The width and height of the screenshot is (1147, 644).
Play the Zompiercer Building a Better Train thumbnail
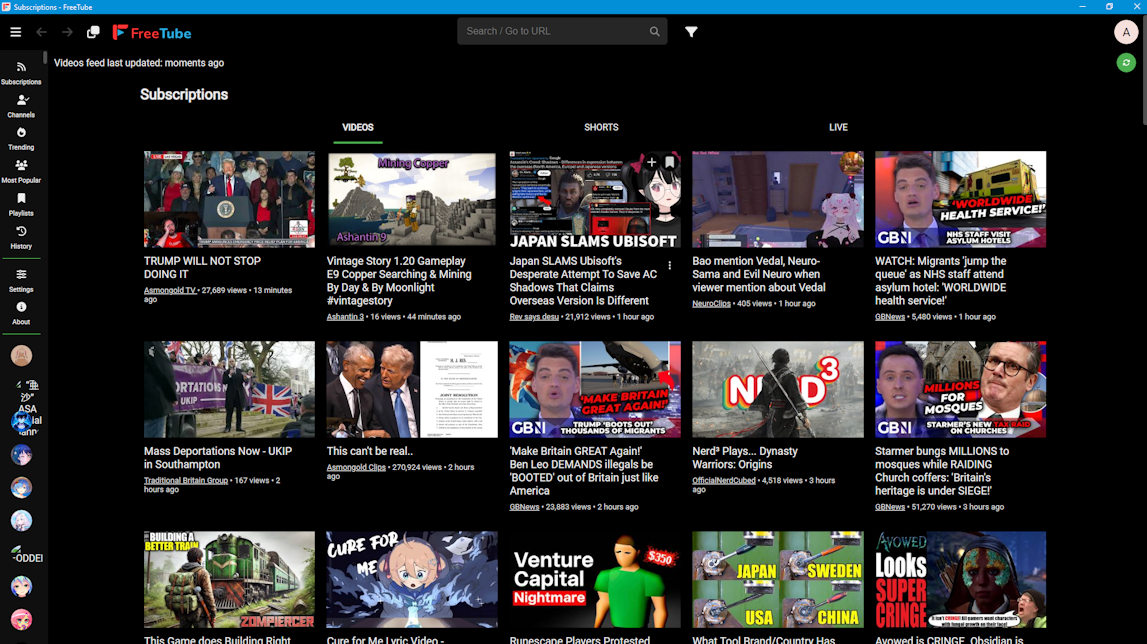(x=230, y=580)
